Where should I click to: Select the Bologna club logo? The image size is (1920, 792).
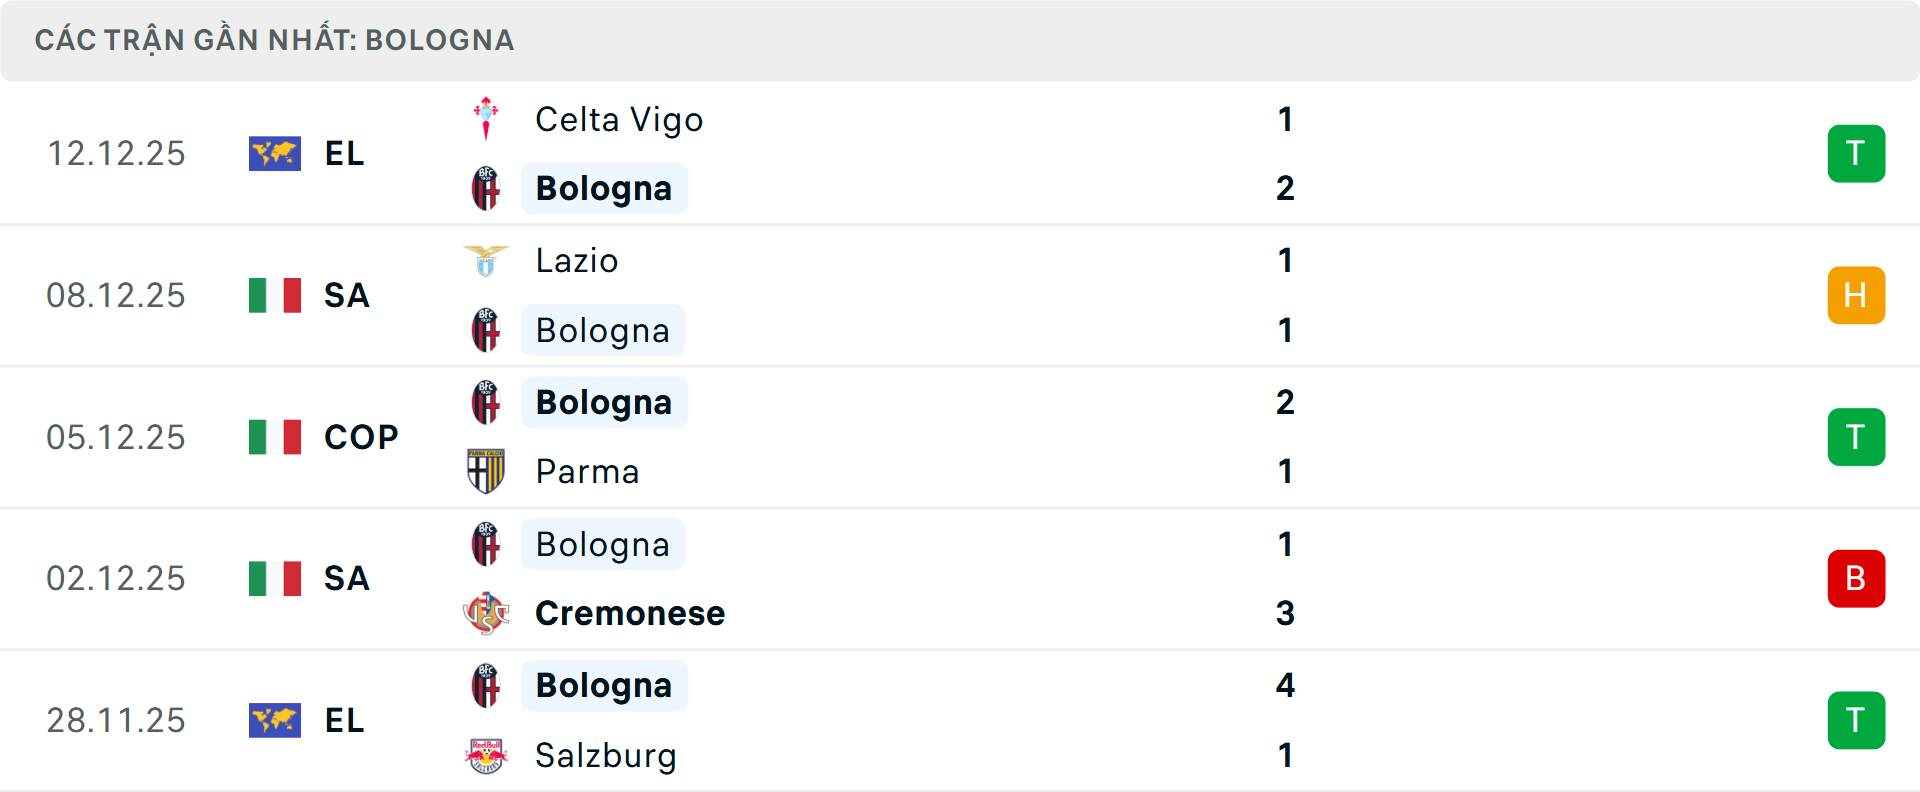(486, 188)
